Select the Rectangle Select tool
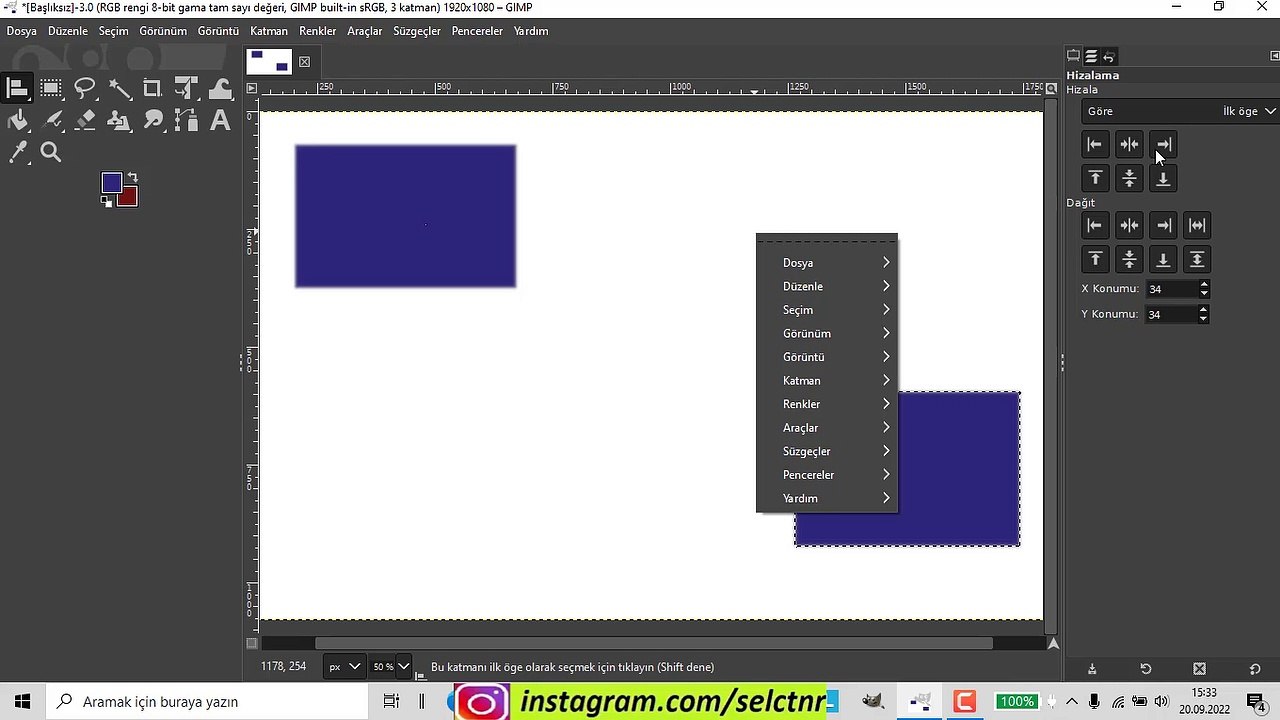 tap(51, 88)
